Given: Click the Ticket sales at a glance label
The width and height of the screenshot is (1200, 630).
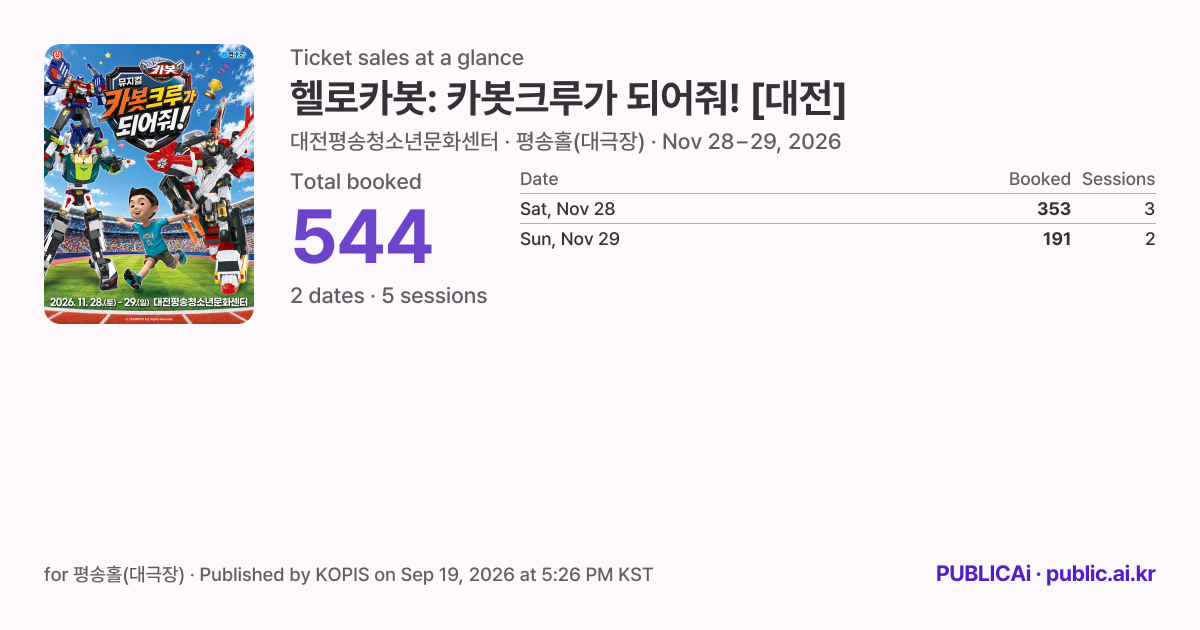Looking at the screenshot, I should (407, 58).
